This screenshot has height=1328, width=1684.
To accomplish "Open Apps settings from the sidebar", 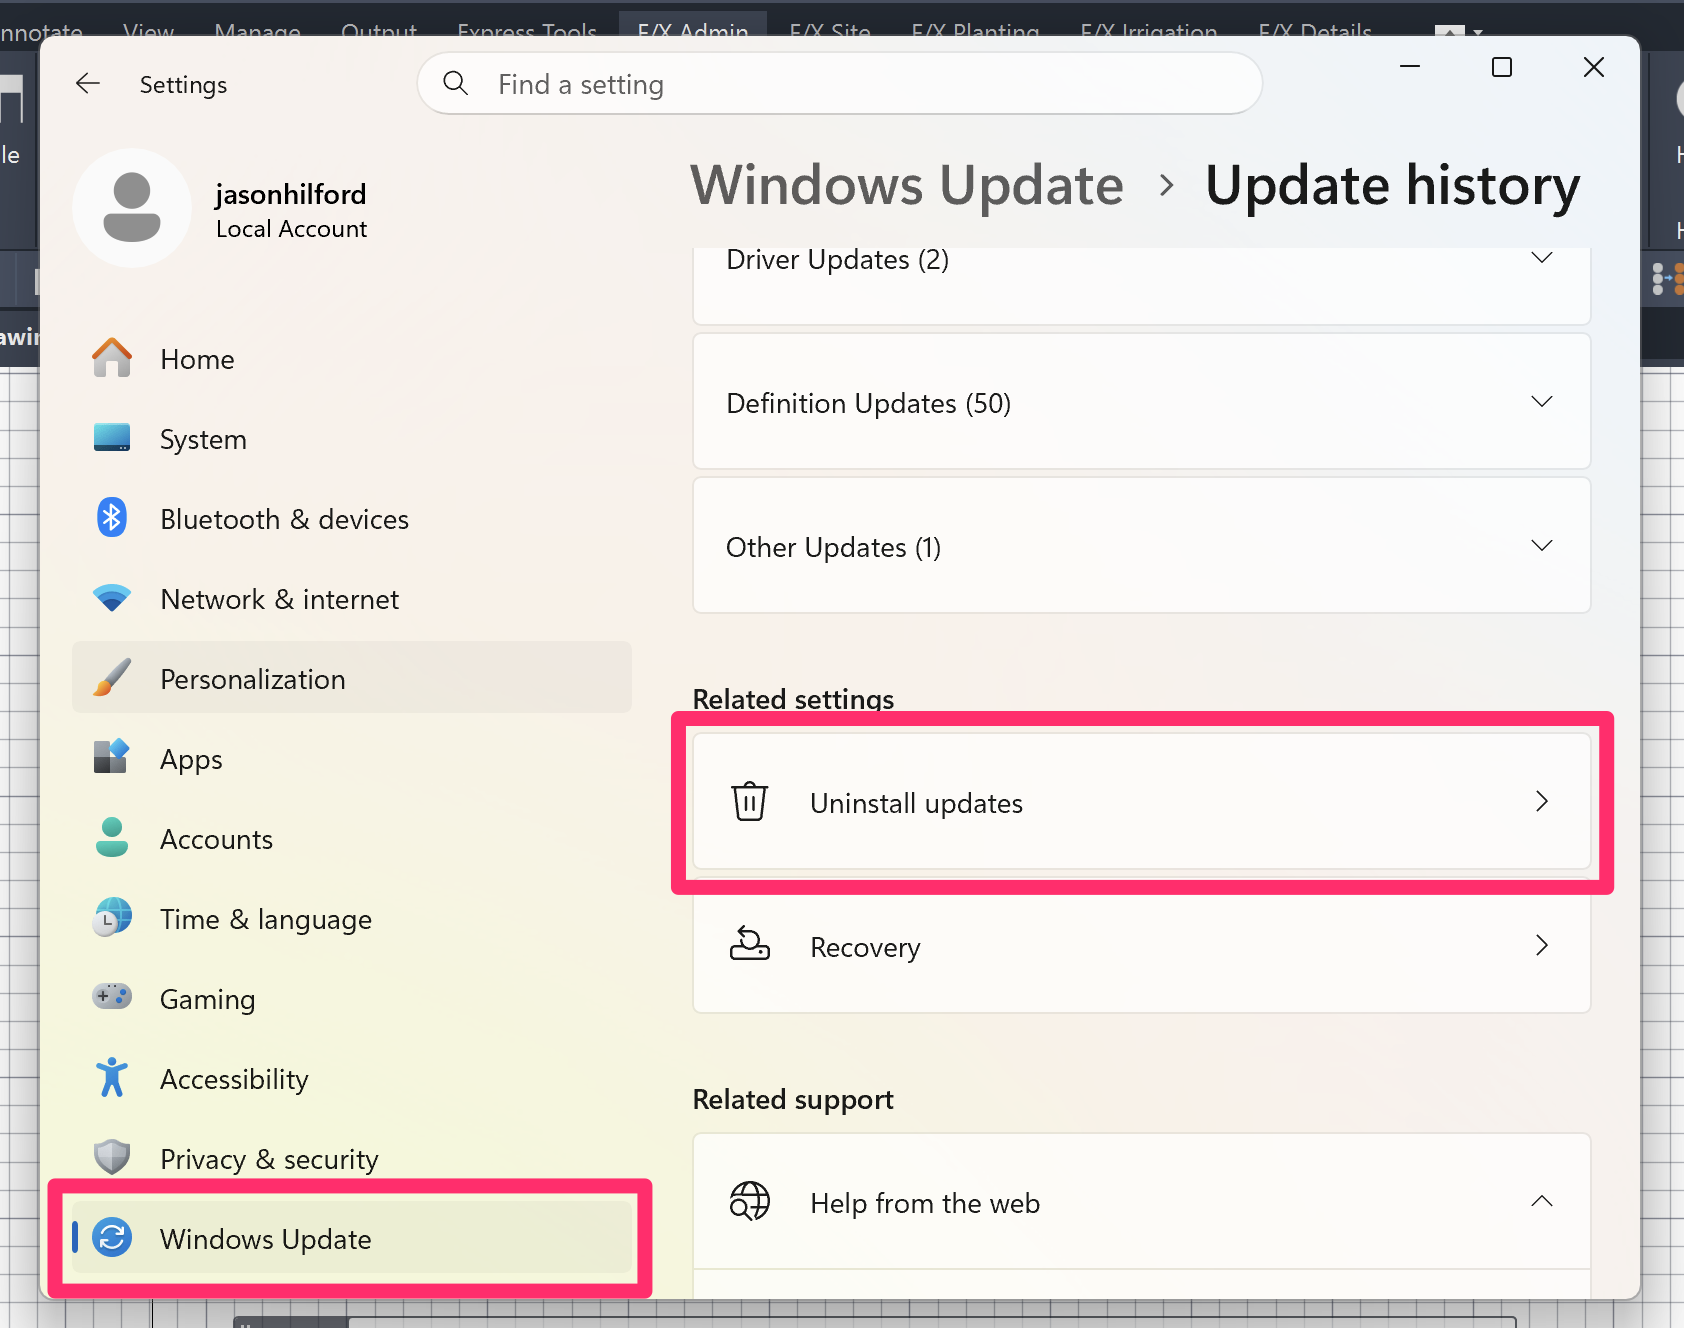I will 190,758.
